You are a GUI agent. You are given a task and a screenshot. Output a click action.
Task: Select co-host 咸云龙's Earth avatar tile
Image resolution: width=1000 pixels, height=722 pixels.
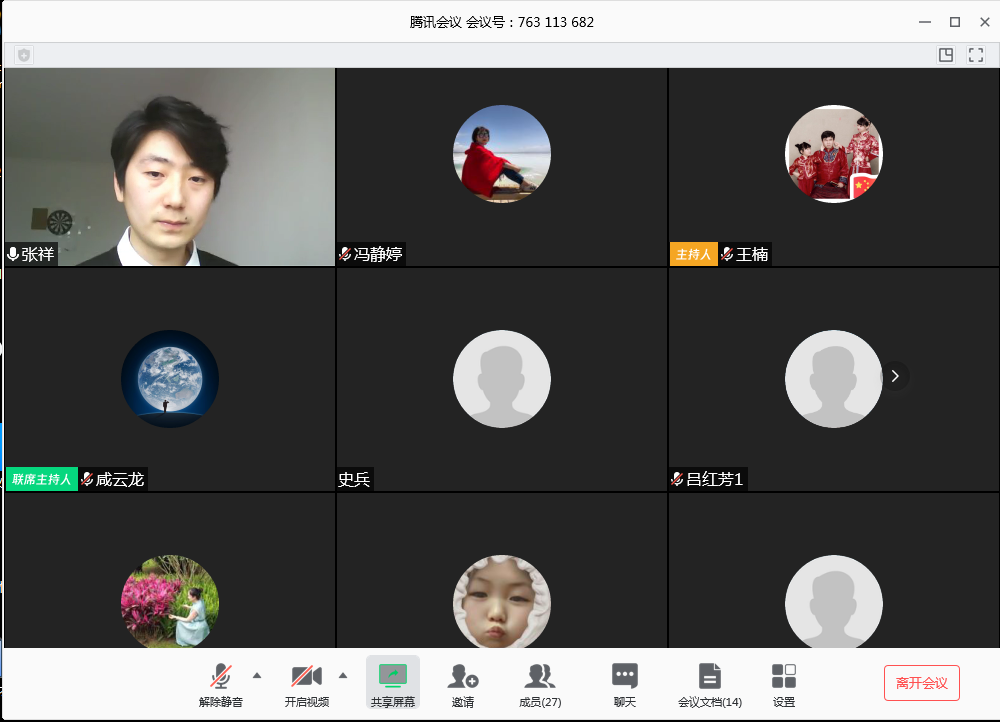point(170,379)
